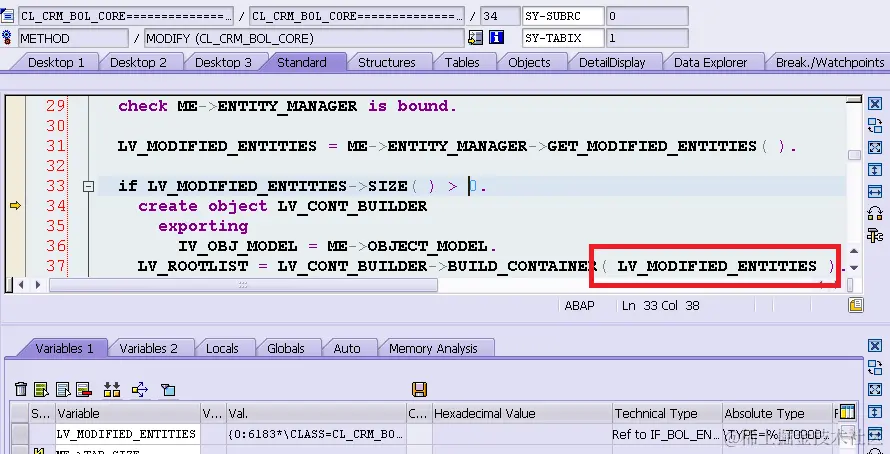The height and width of the screenshot is (454, 890).
Task: Click the floppy disk save icon above Hexadecimal column
Action: click(x=419, y=389)
